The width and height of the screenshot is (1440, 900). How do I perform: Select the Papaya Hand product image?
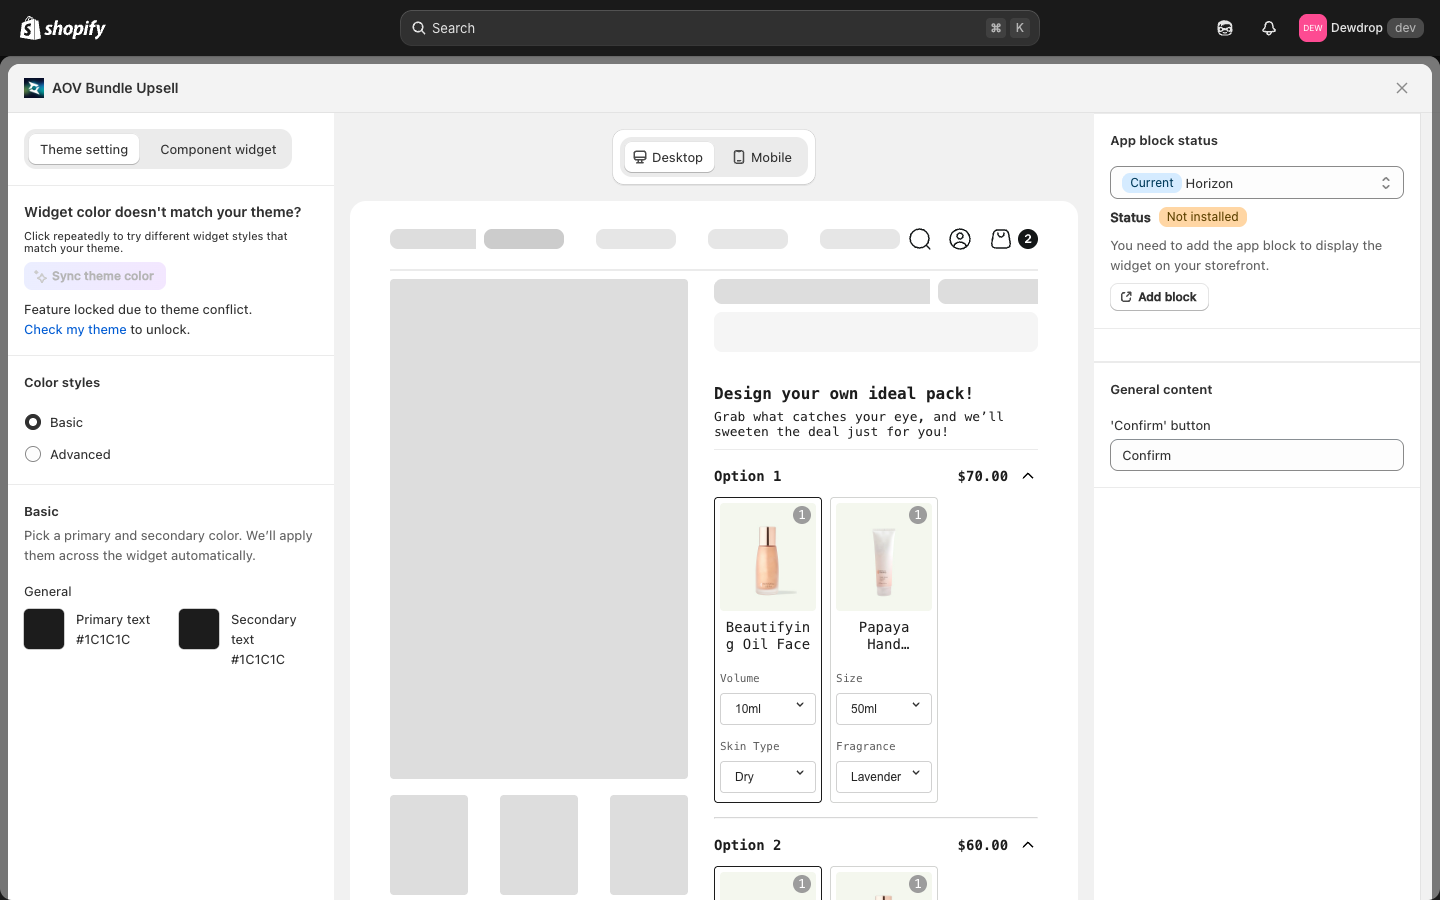pos(884,557)
